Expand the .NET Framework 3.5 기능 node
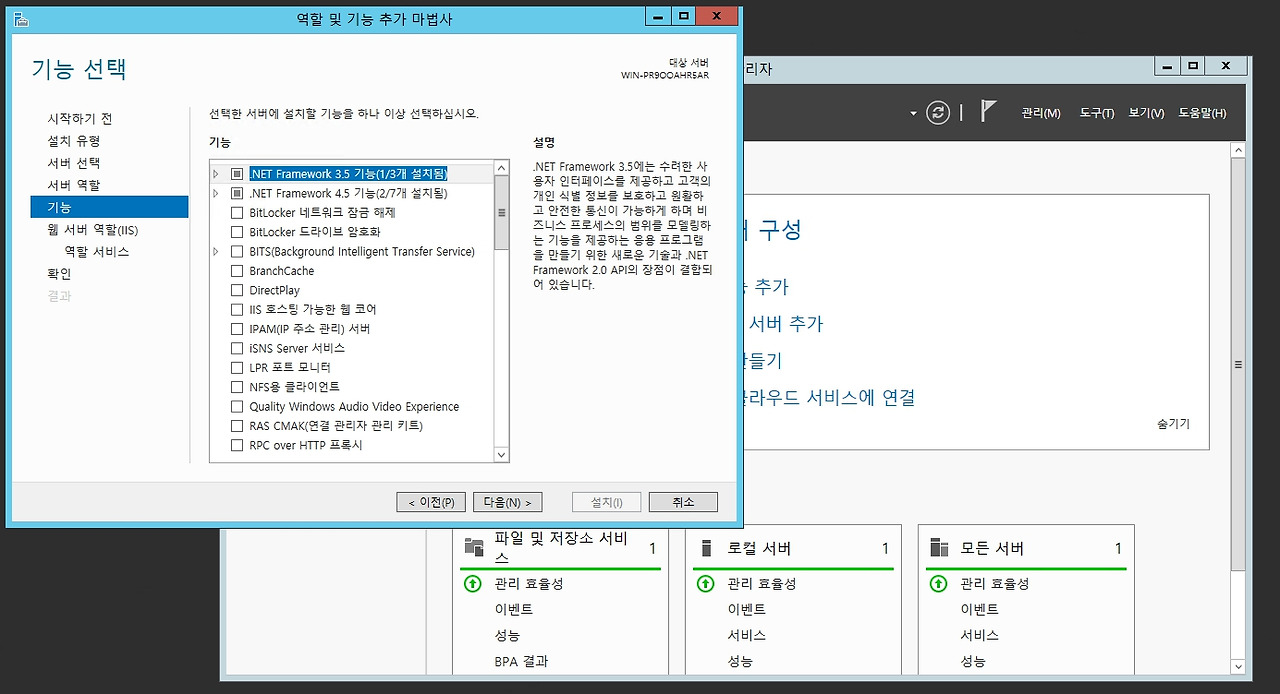 pyautogui.click(x=216, y=174)
